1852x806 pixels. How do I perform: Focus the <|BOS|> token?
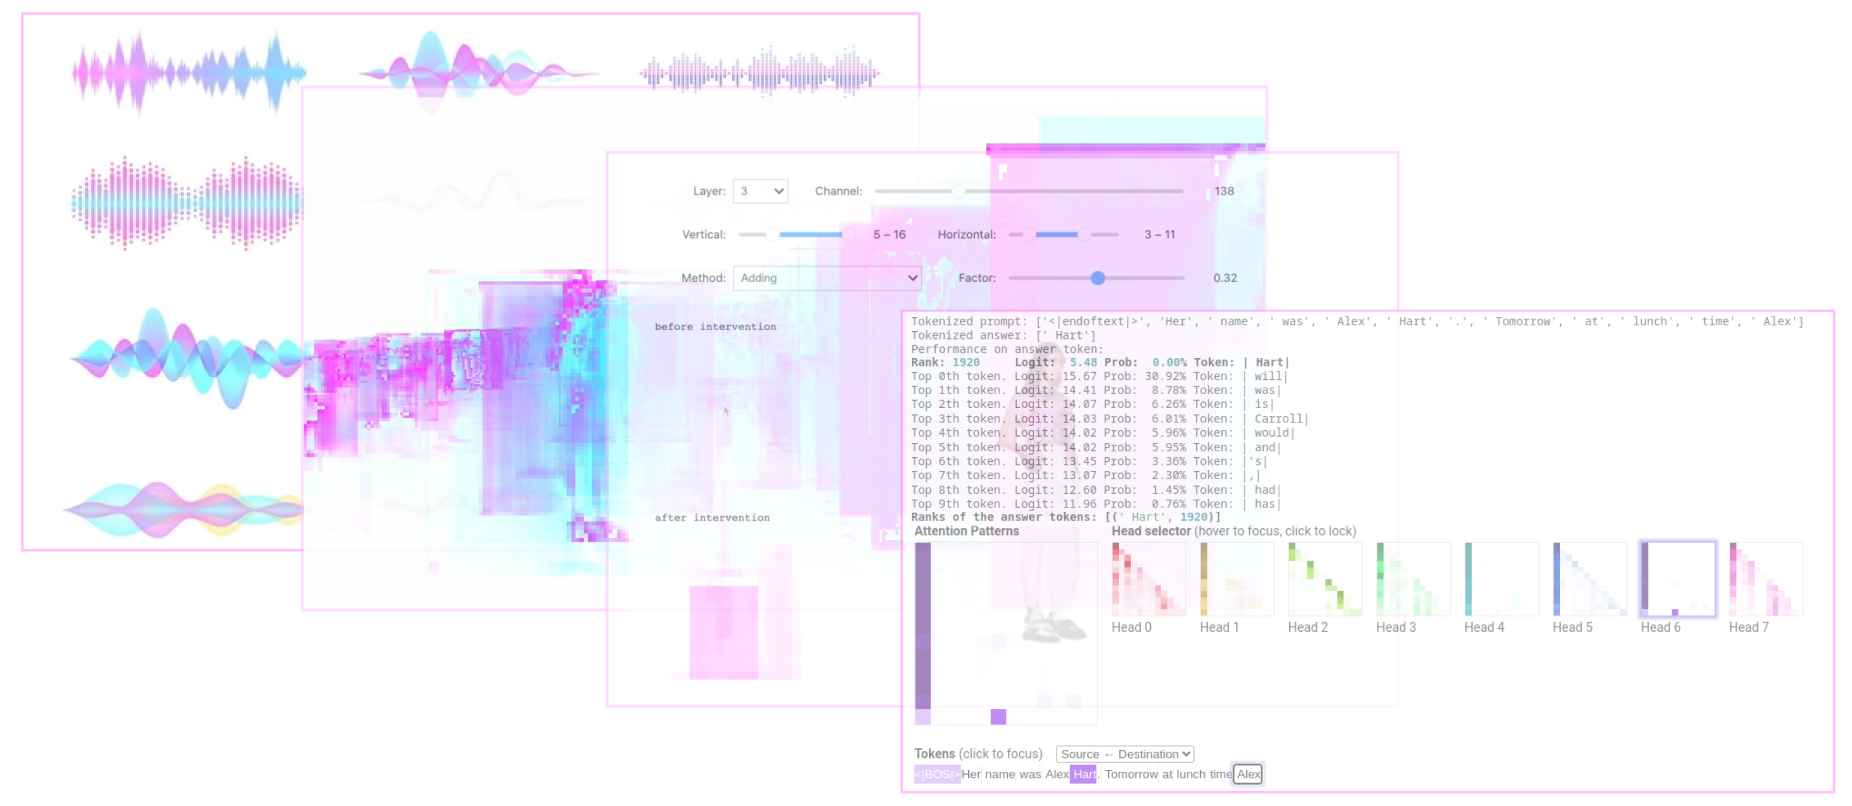(x=937, y=774)
